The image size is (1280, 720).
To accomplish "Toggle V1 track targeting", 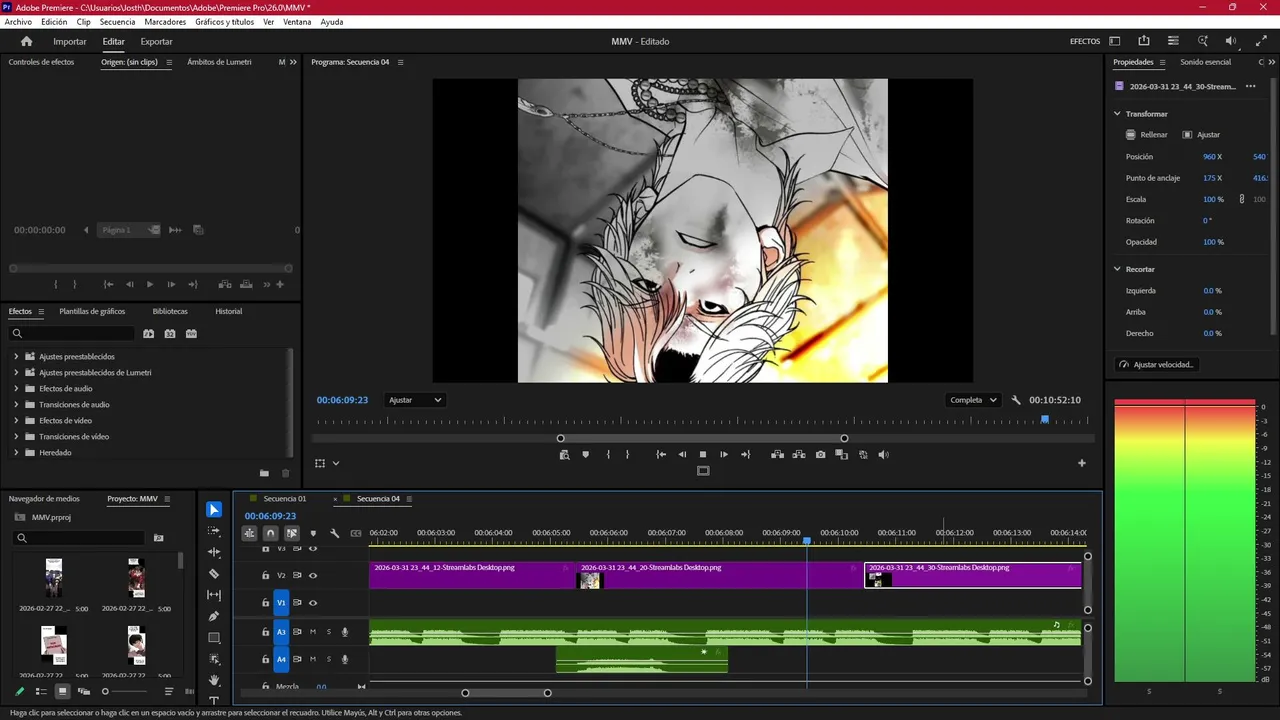I will (281, 603).
